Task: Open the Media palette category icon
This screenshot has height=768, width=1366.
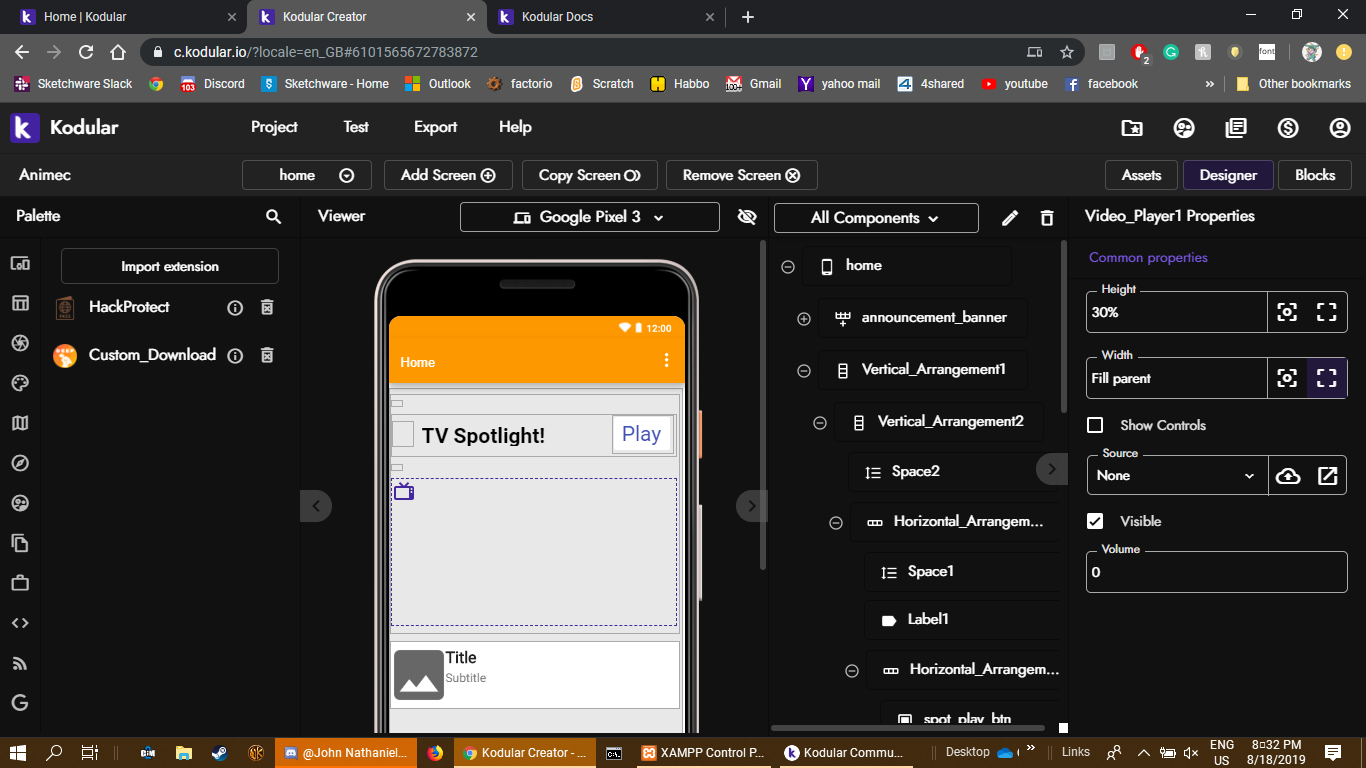Action: coord(20,343)
